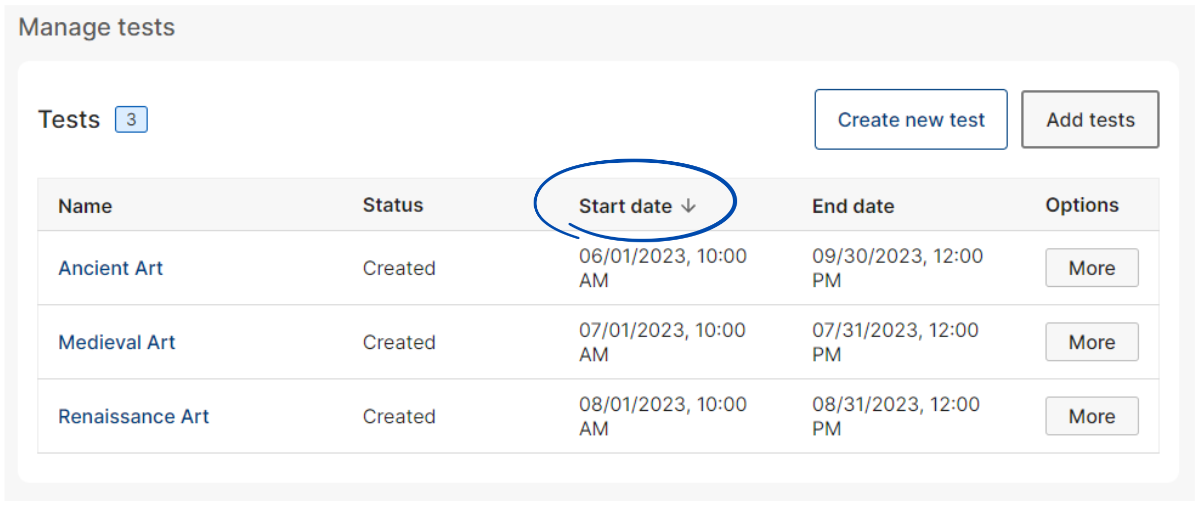Open the Medieval Art test link
1200x509 pixels.
point(117,342)
